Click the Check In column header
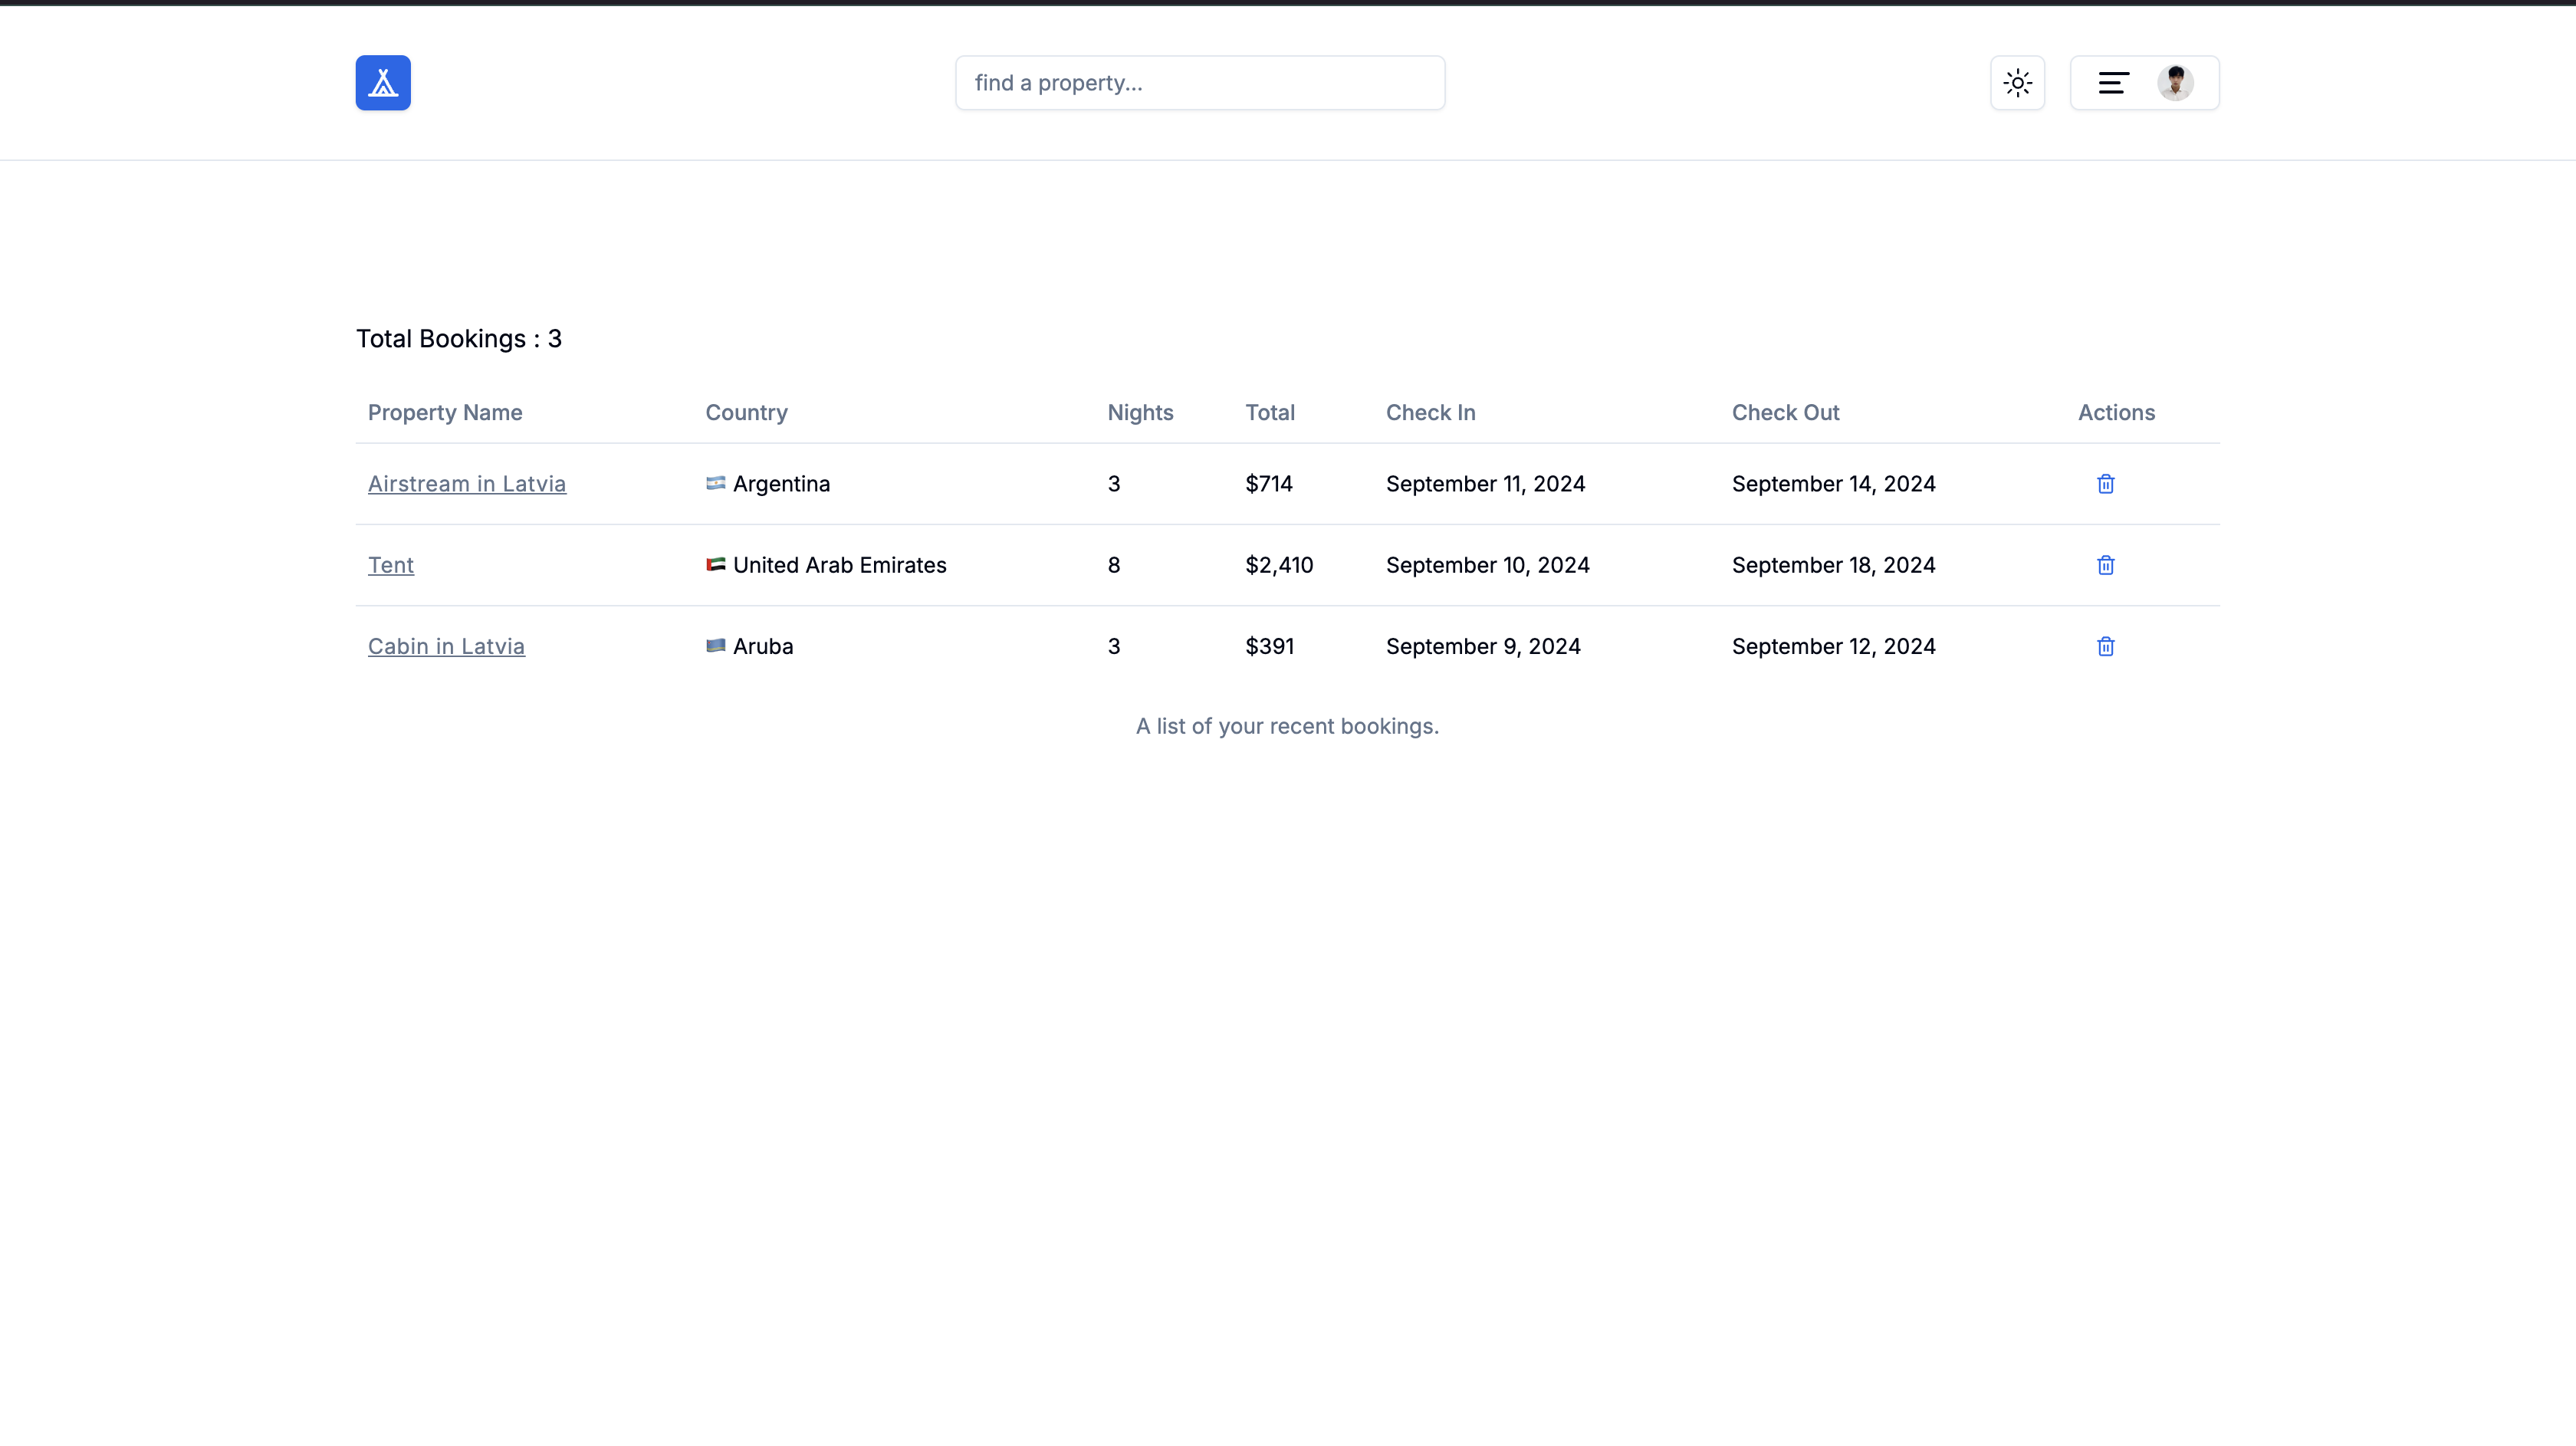This screenshot has width=2576, height=1446. (1430, 412)
